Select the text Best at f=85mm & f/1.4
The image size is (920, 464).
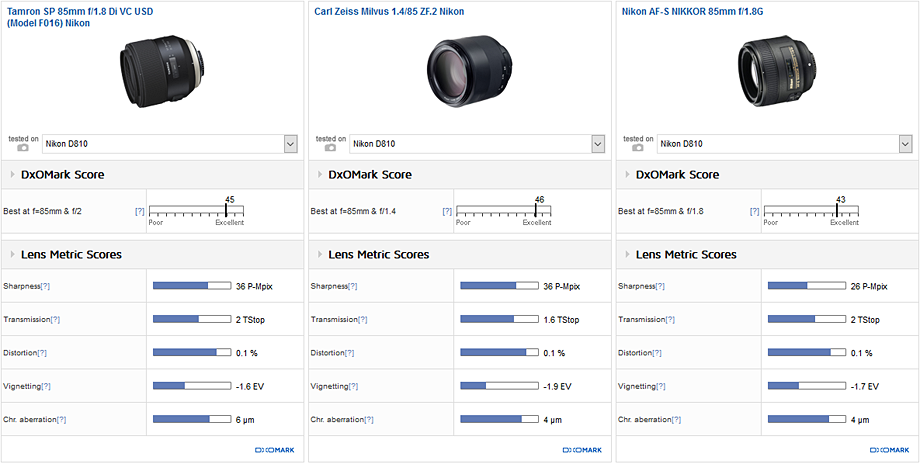click(x=353, y=211)
